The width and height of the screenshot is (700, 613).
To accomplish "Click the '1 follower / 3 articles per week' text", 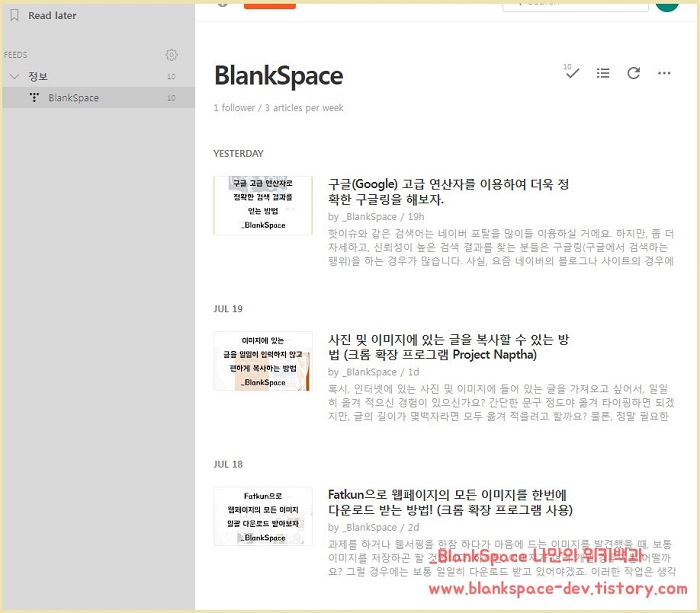I will (x=279, y=108).
